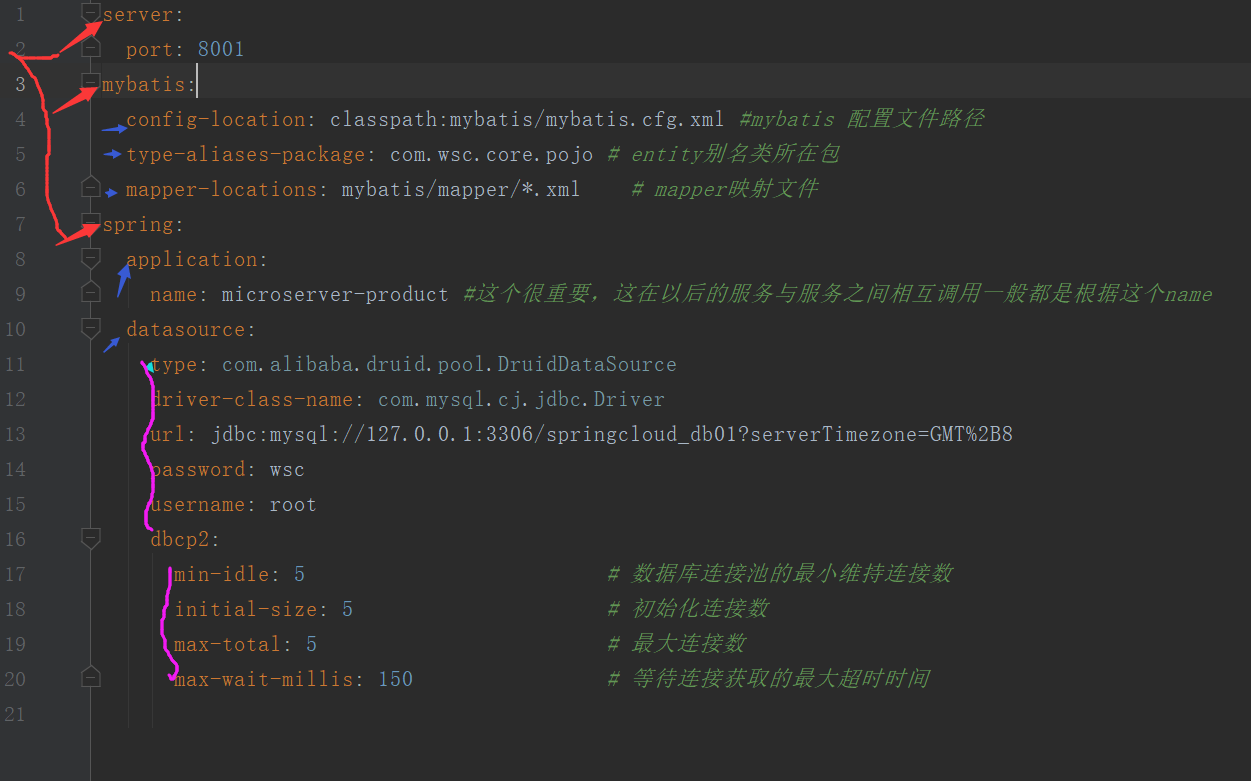Screen dimensions: 1251x781
Task: Place cursor on username value root
Action: point(293,504)
